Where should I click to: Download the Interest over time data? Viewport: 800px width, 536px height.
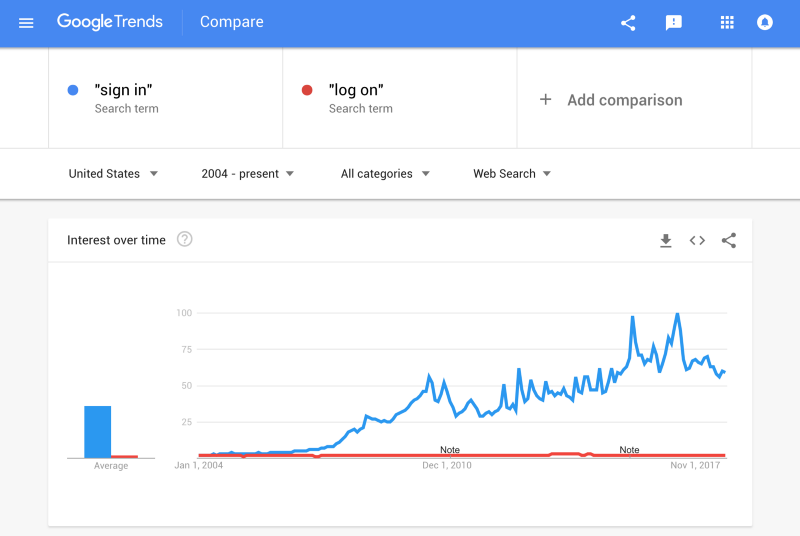click(x=665, y=241)
